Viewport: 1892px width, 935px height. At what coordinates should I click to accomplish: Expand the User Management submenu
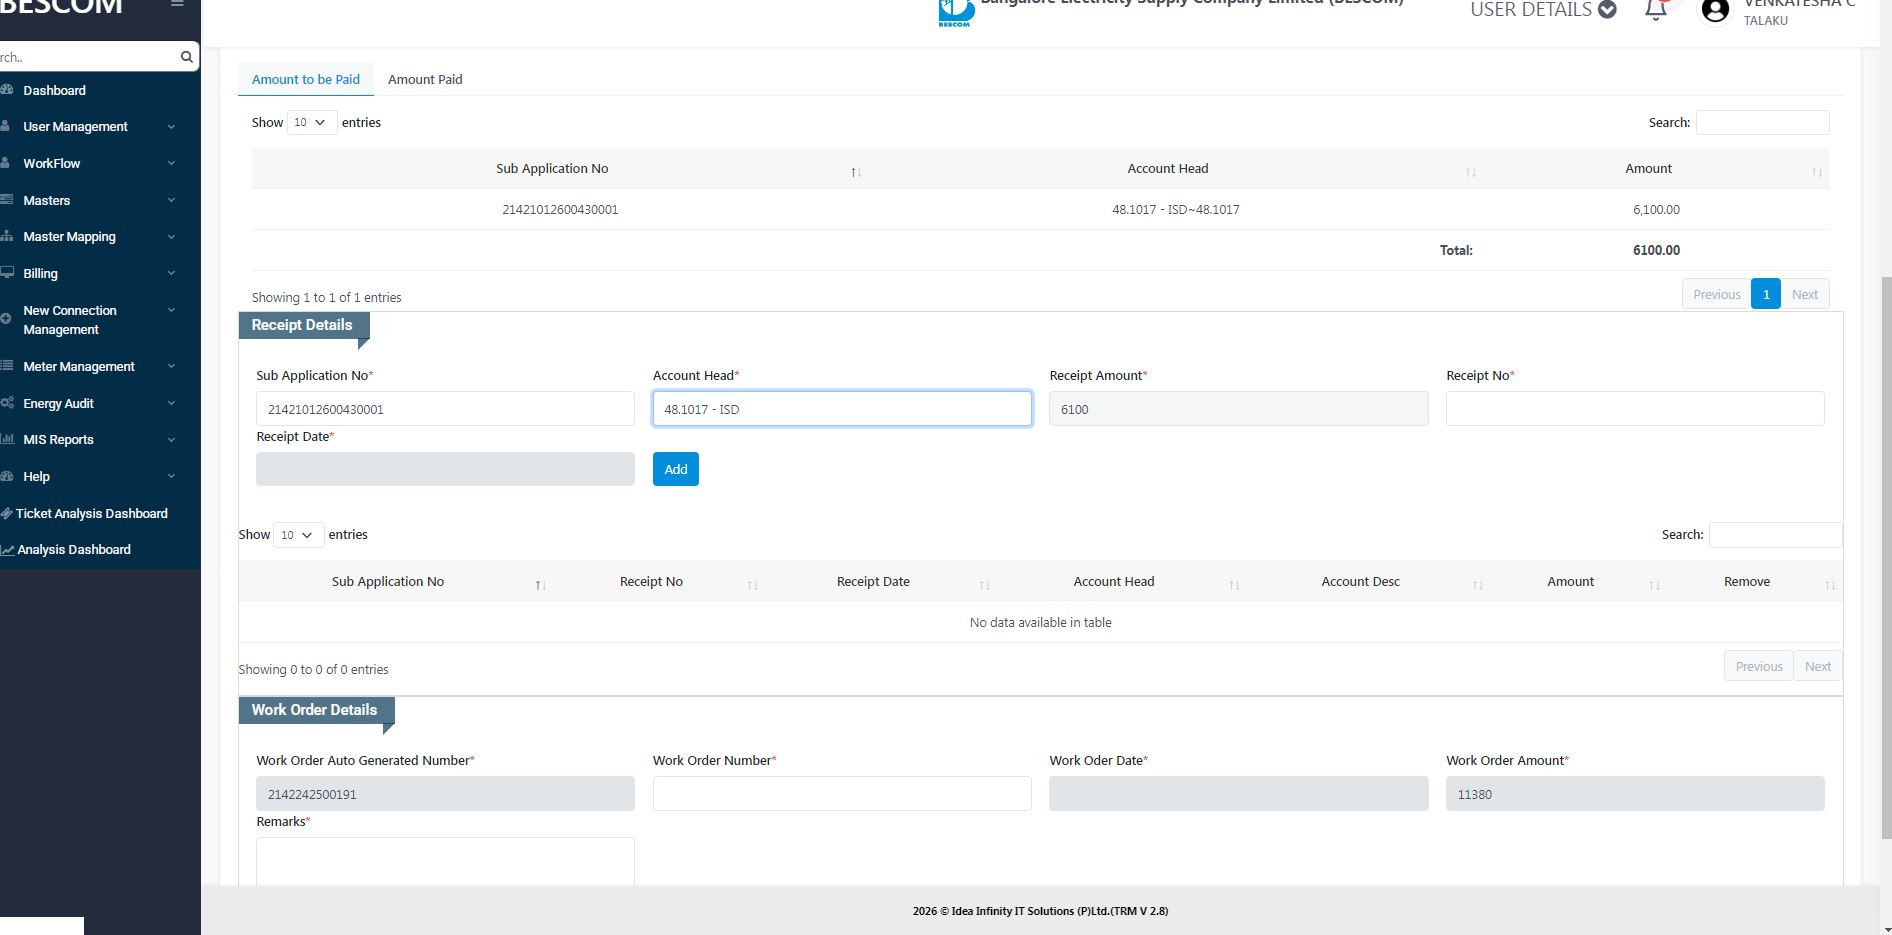pyautogui.click(x=171, y=127)
